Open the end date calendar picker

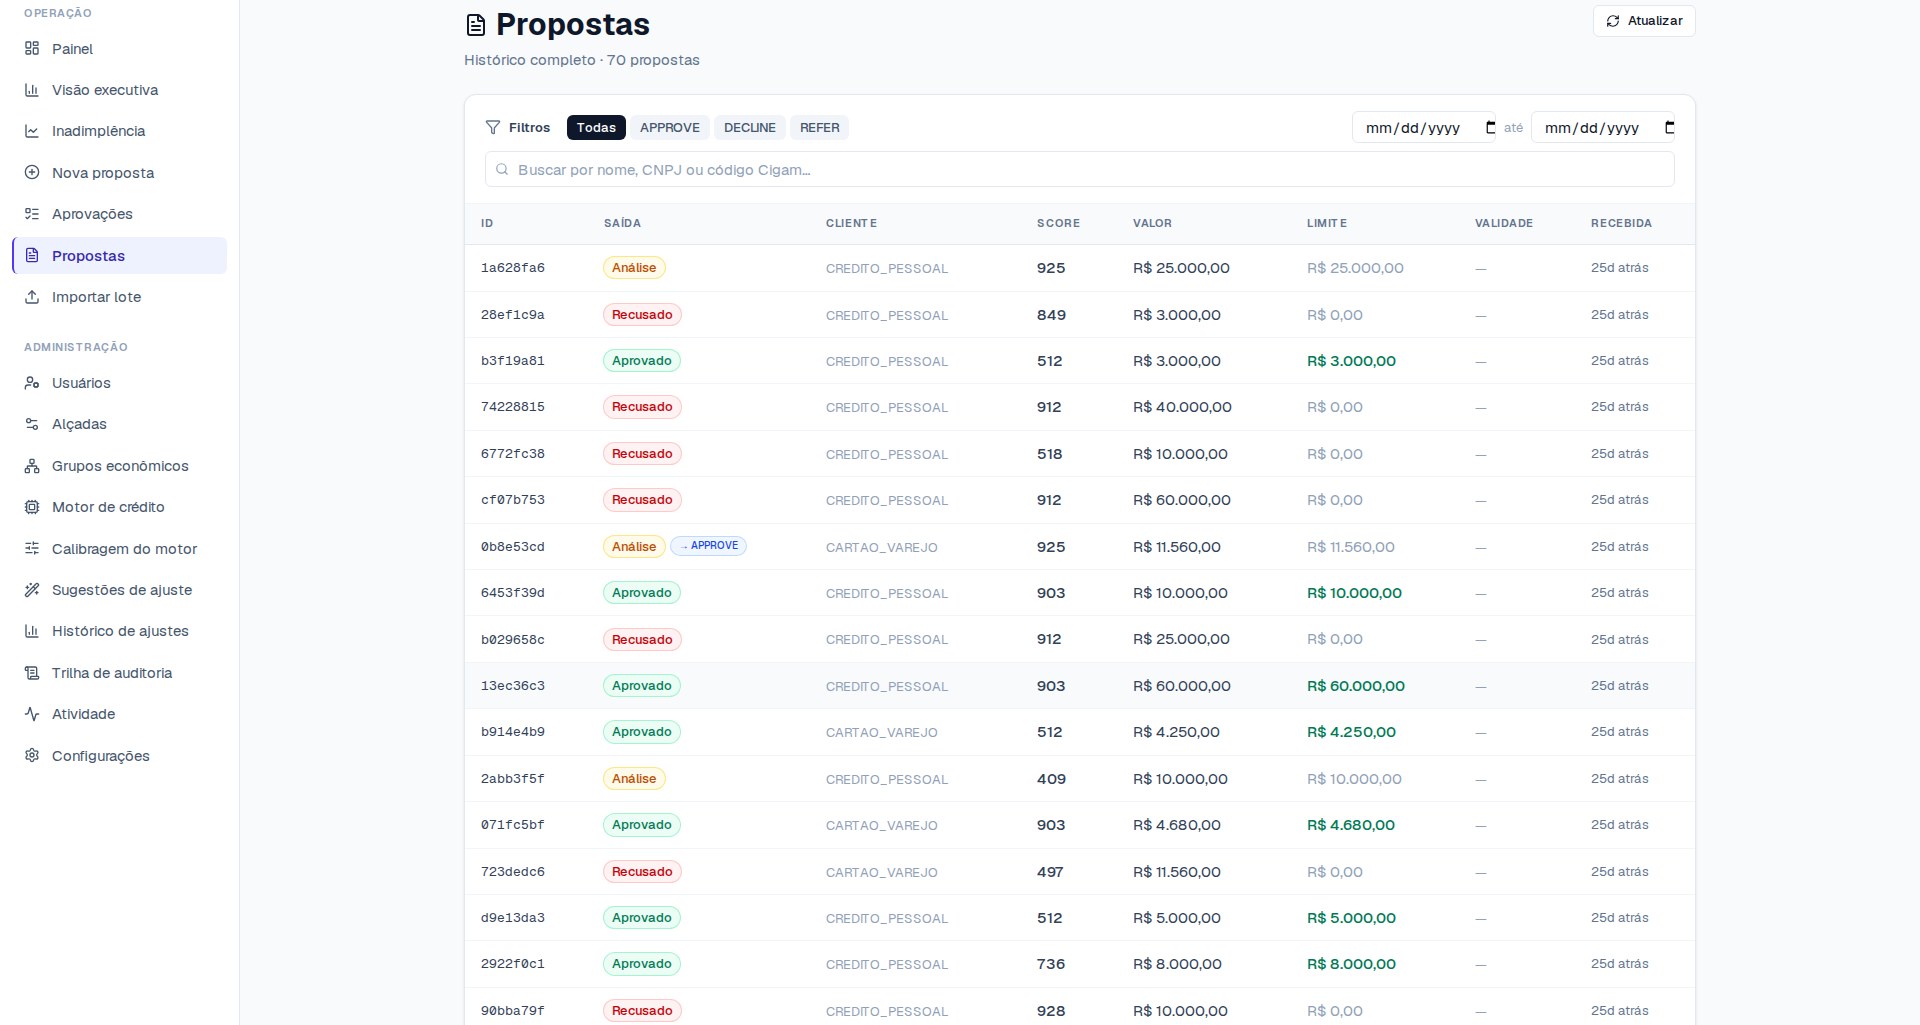point(1669,127)
